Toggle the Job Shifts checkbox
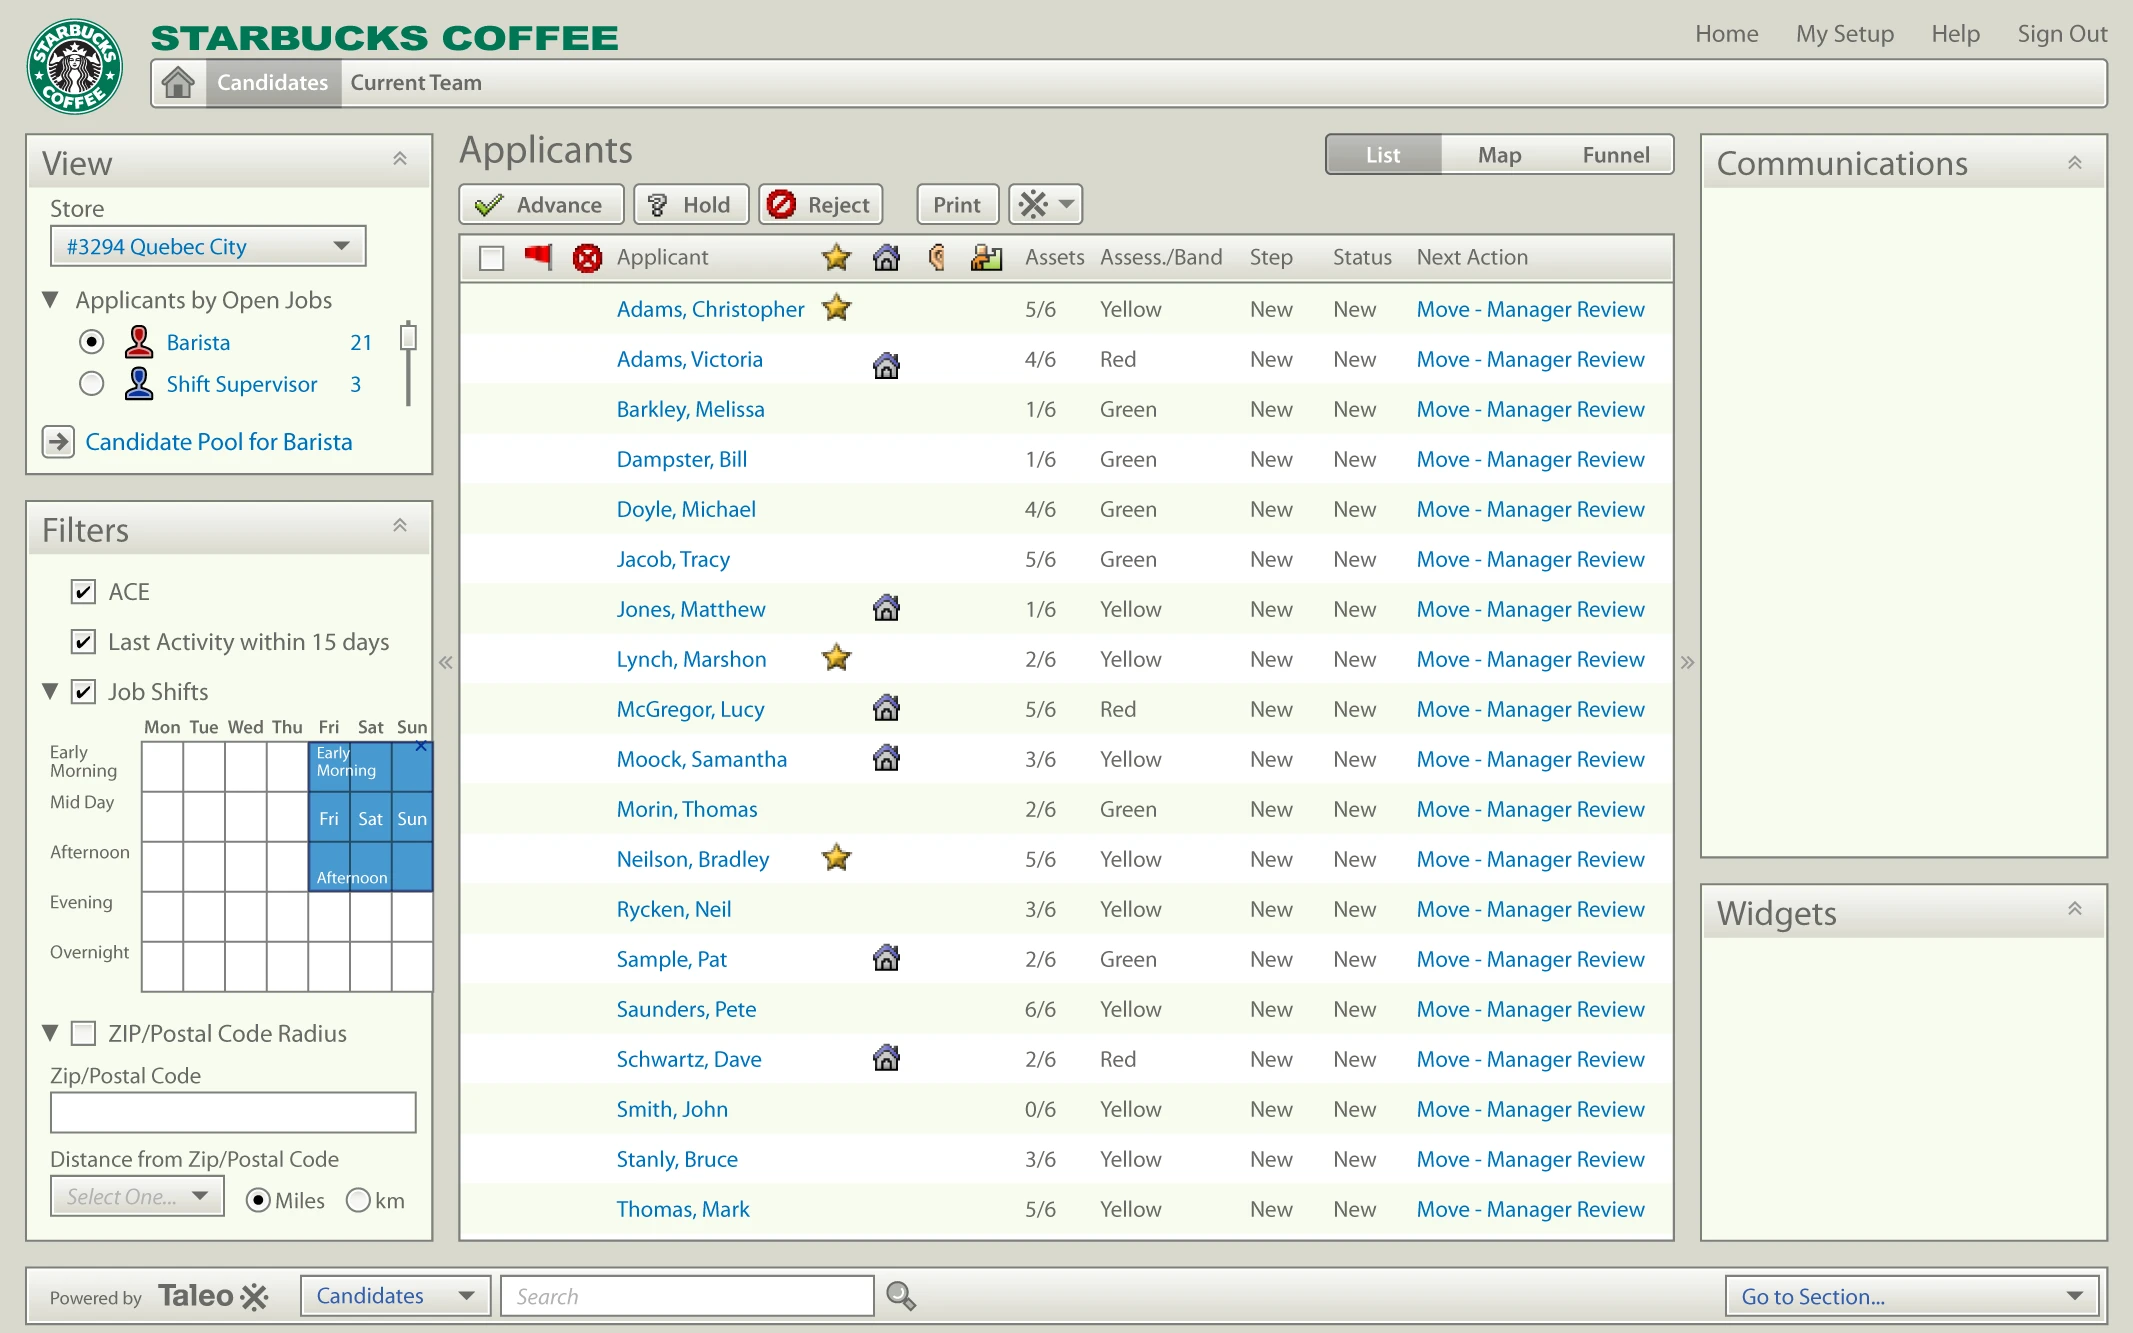This screenshot has height=1333, width=2133. click(x=84, y=692)
